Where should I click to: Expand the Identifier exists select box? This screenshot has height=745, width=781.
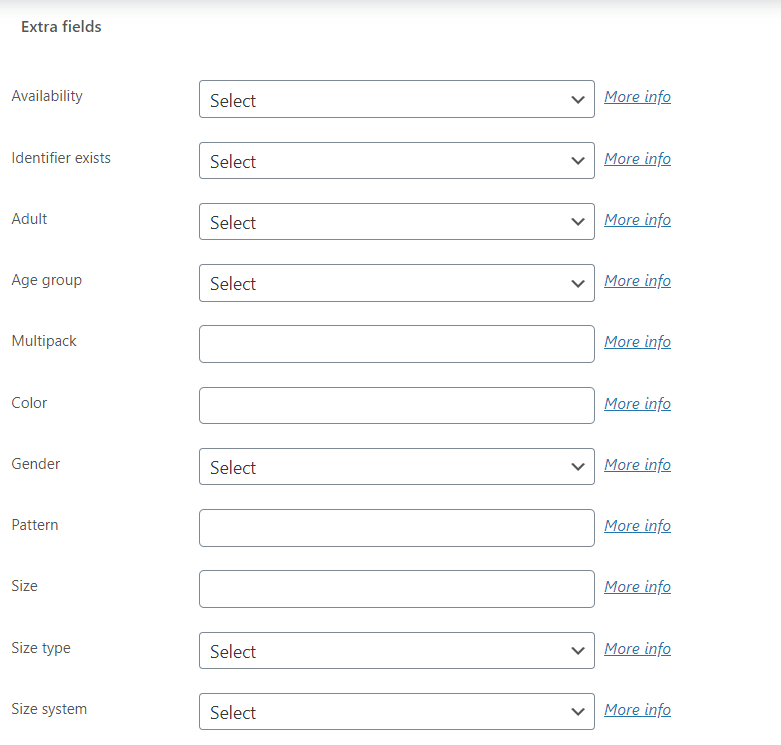396,160
